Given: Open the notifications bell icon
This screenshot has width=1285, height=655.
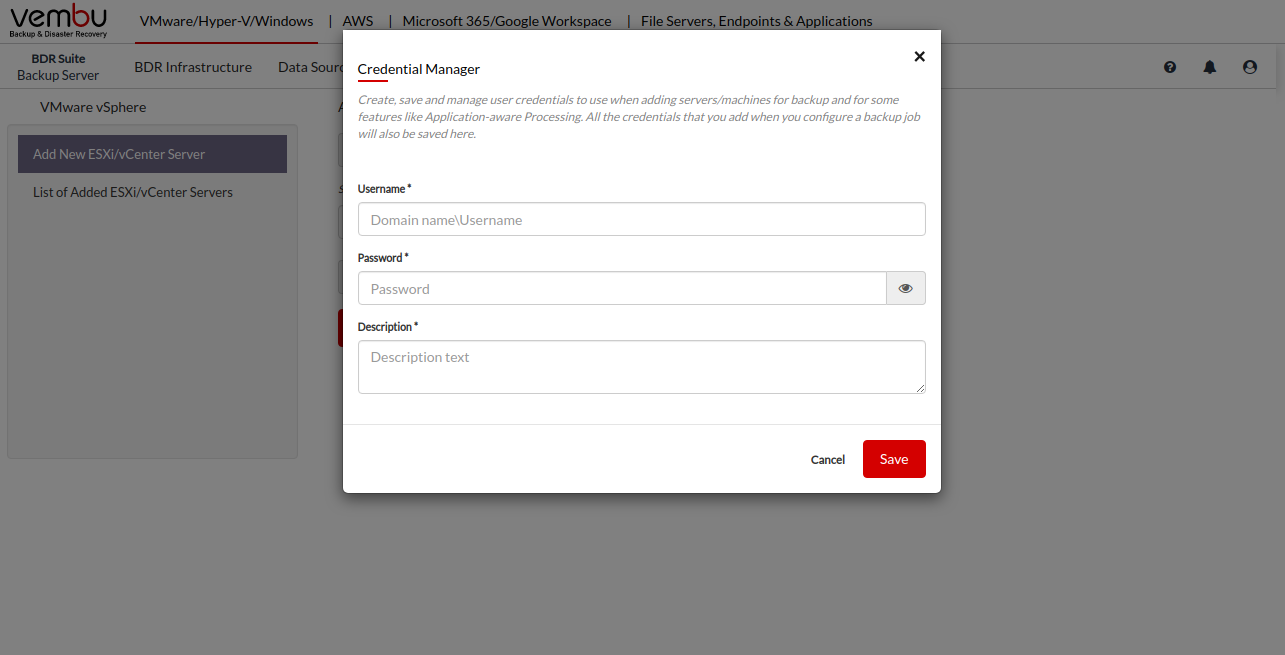Looking at the screenshot, I should click(1210, 67).
